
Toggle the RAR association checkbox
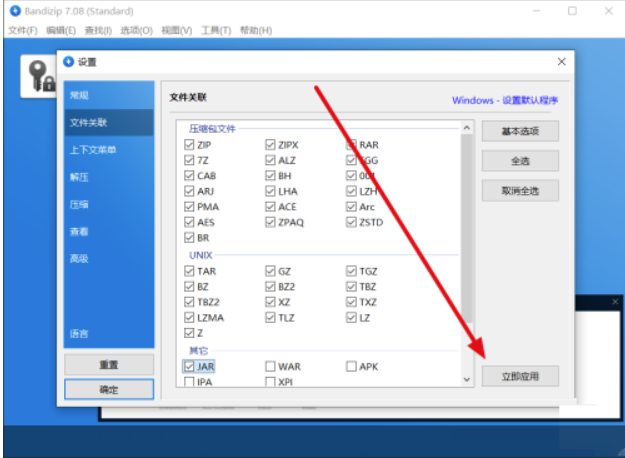351,145
